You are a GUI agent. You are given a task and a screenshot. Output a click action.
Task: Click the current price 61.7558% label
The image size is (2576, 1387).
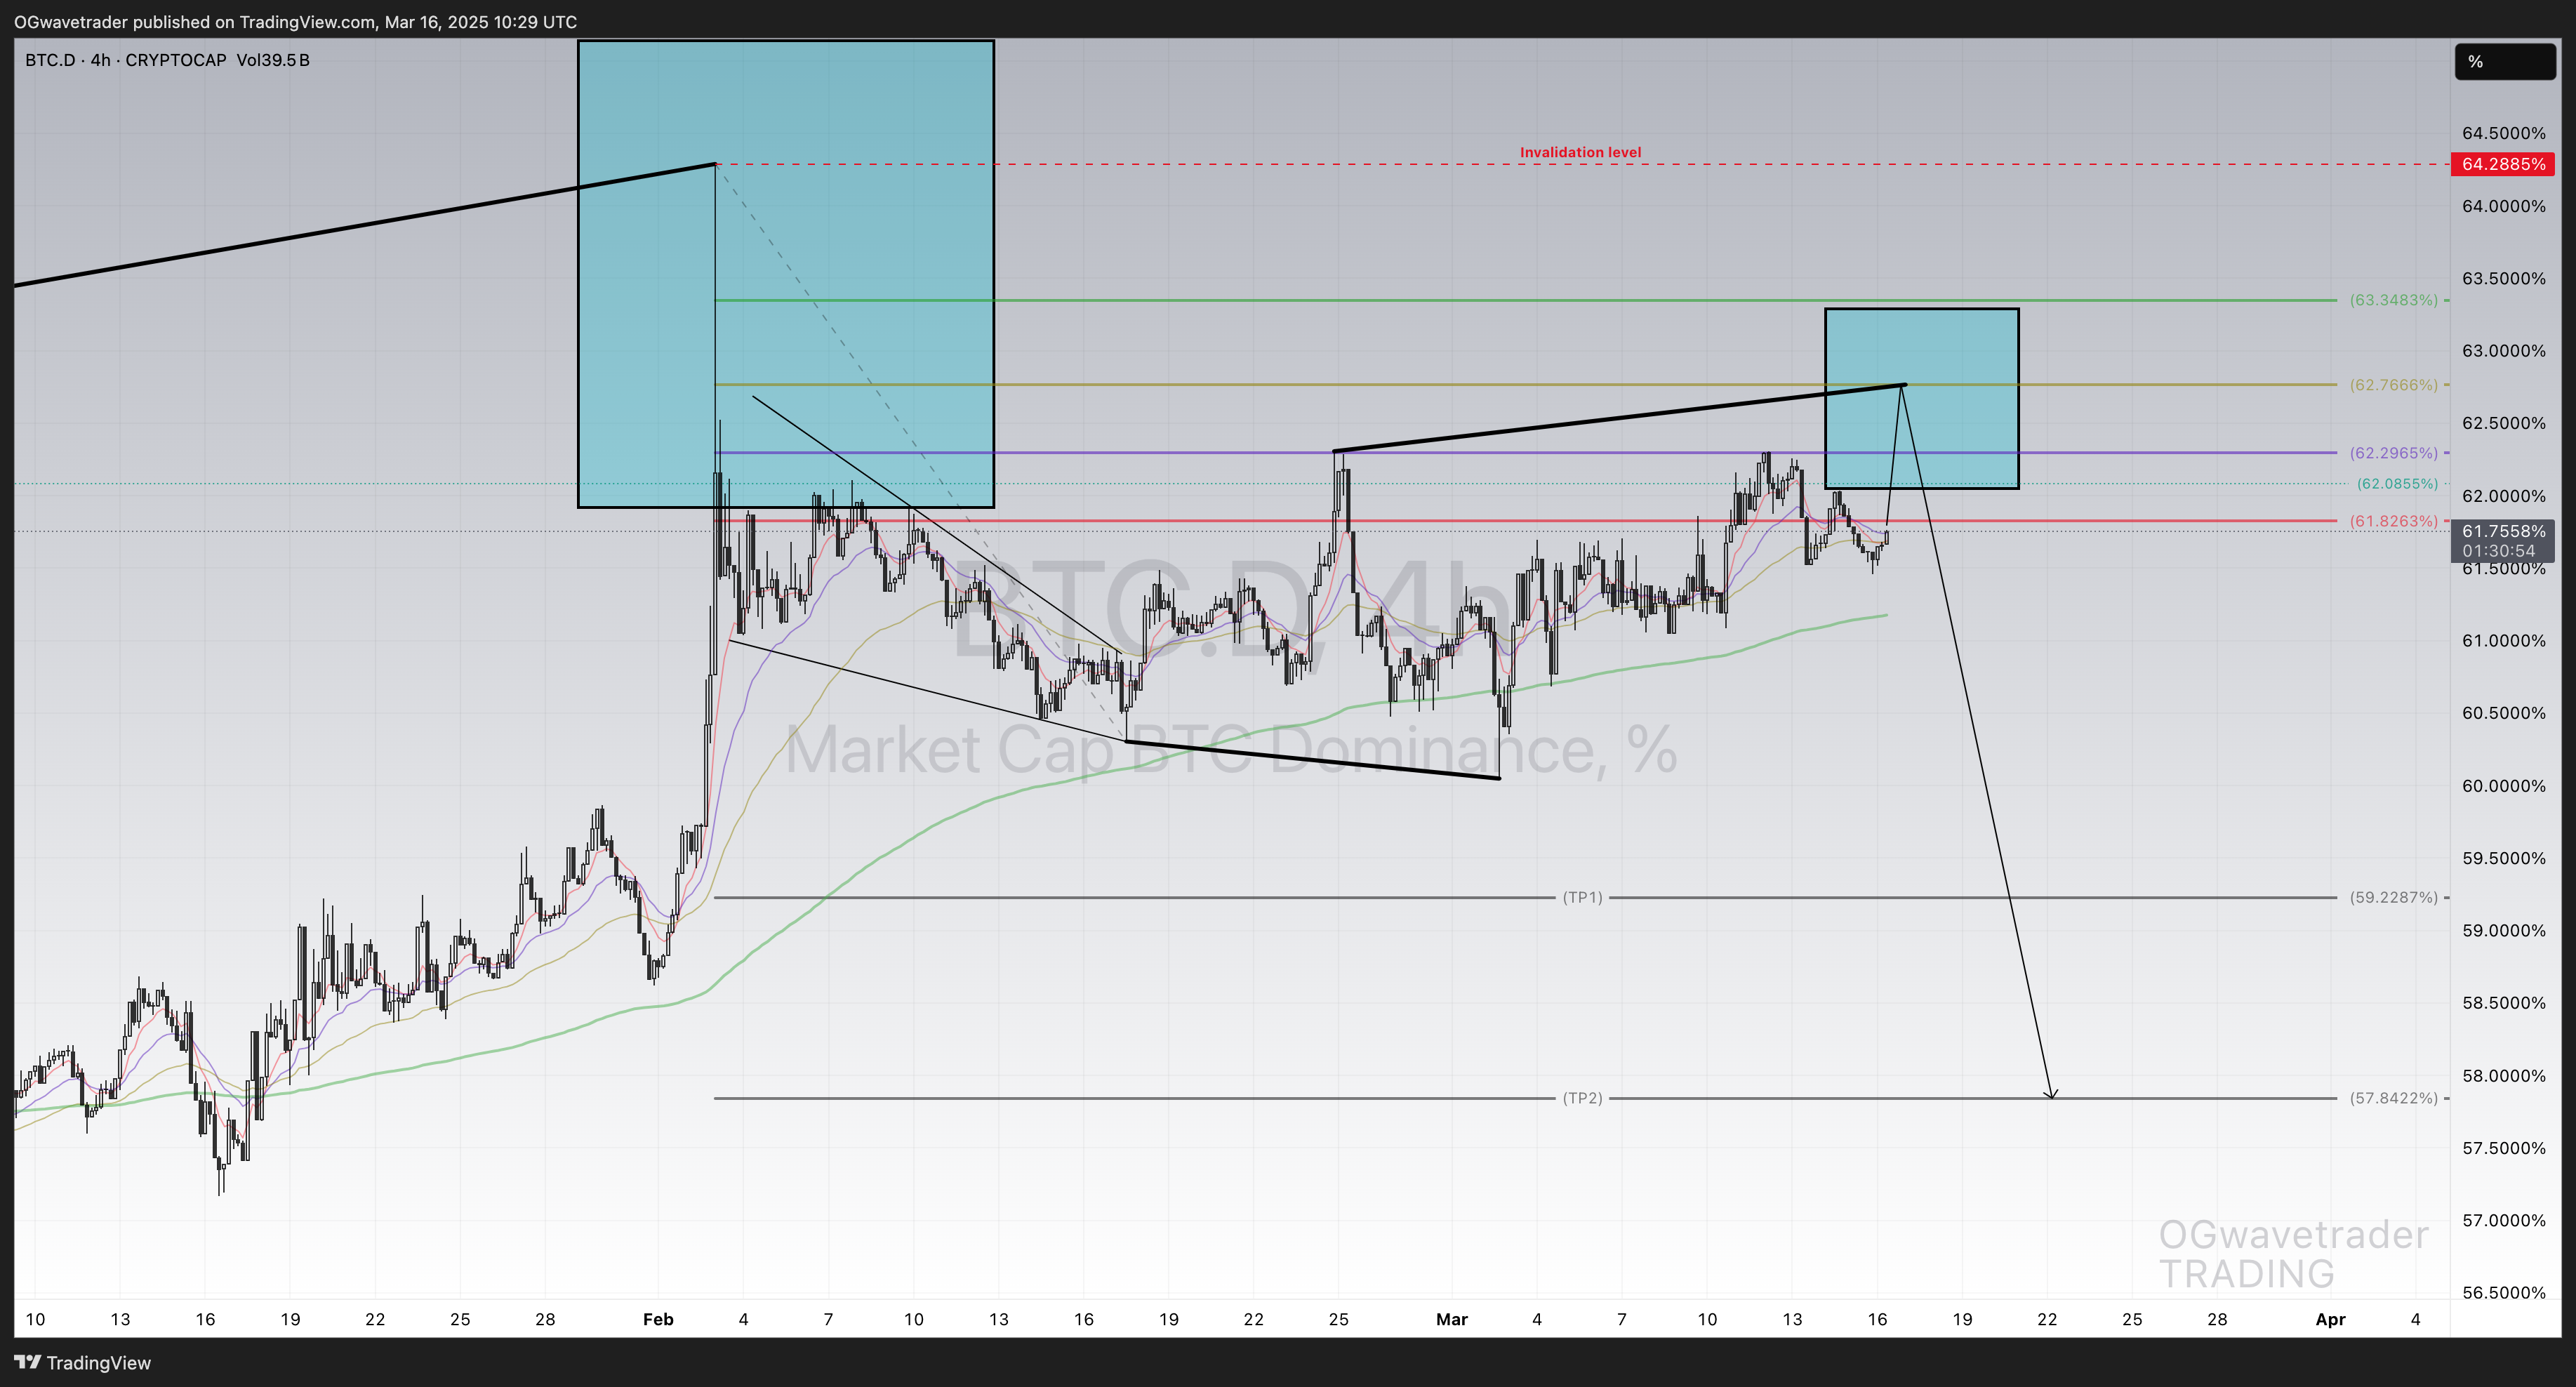(2503, 532)
